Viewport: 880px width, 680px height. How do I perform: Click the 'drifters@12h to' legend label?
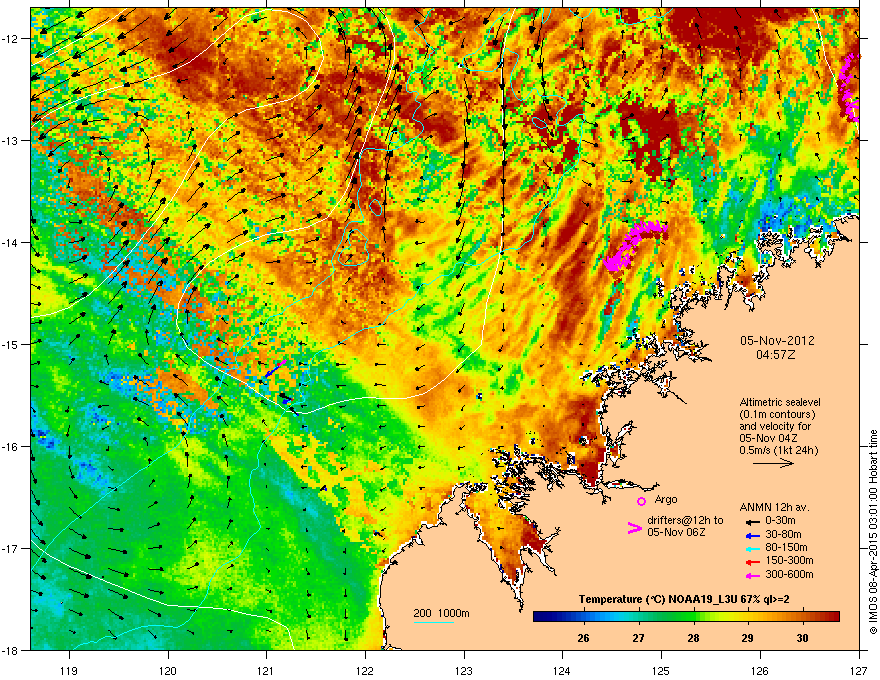pyautogui.click(x=685, y=520)
